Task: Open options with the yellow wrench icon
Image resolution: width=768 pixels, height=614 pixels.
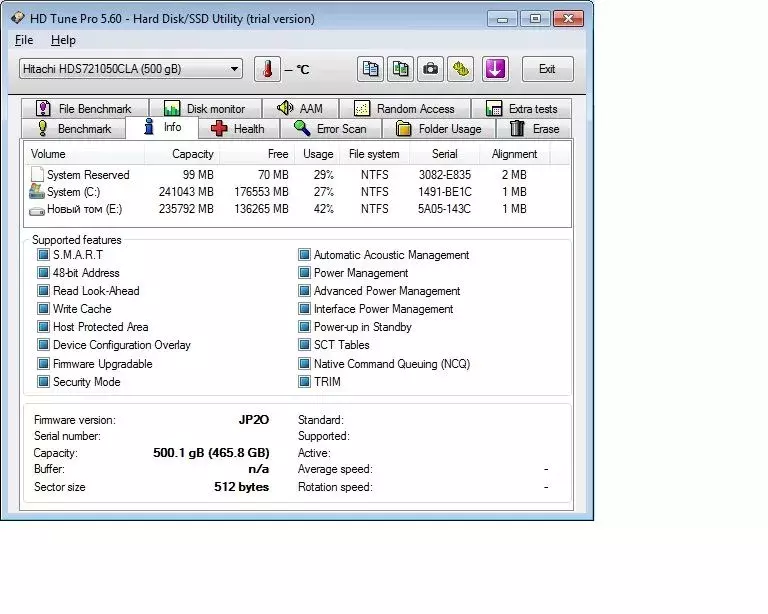Action: [x=460, y=69]
